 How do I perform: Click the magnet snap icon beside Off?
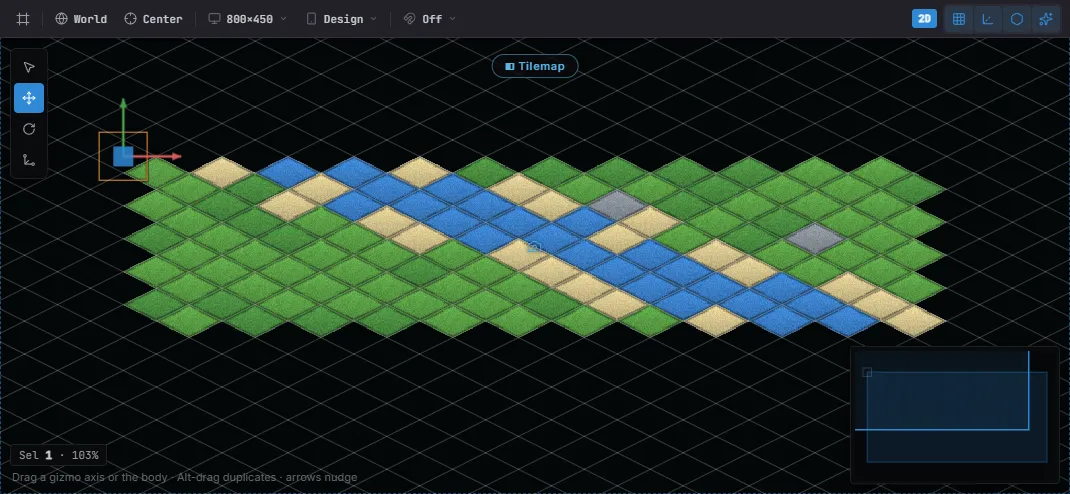click(x=409, y=19)
